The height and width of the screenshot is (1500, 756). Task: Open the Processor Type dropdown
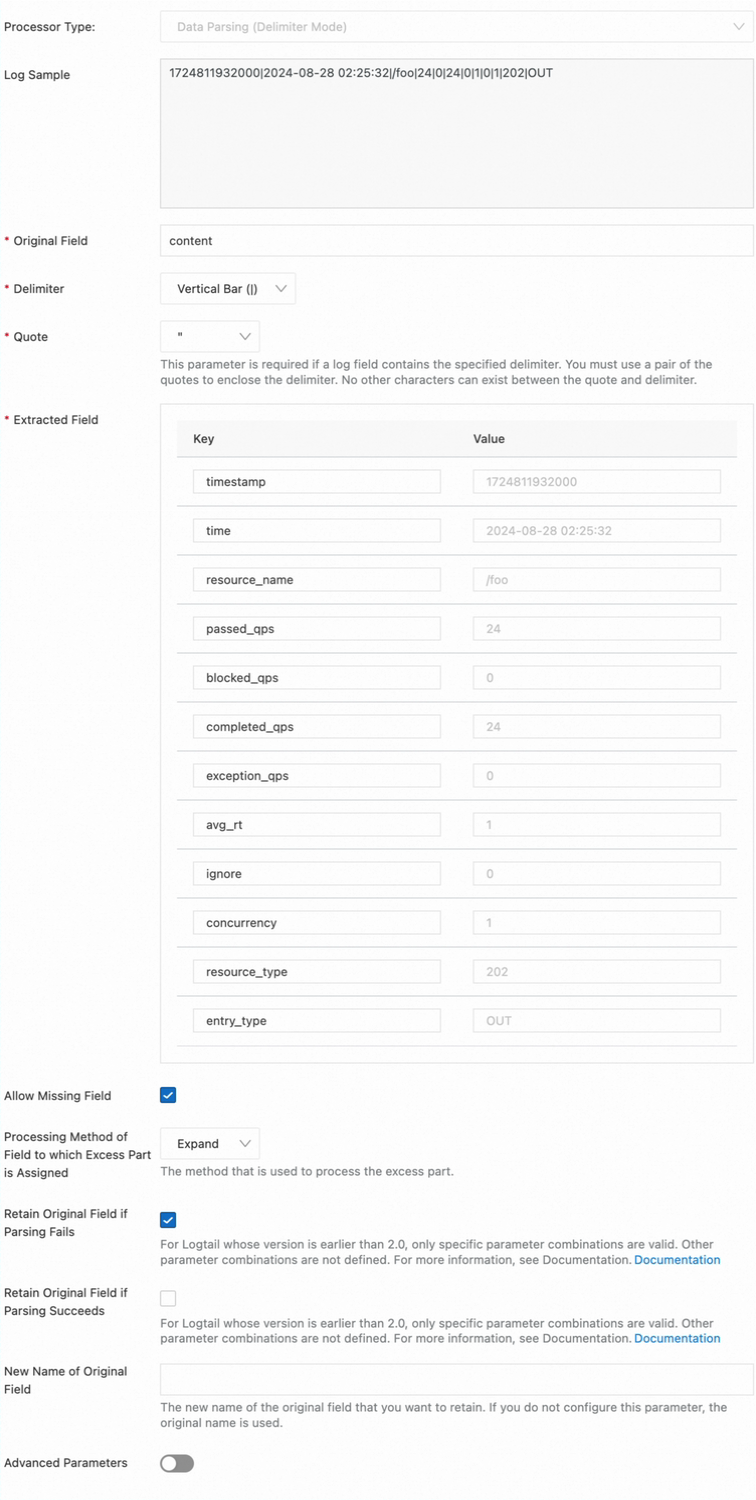pyautogui.click(x=456, y=27)
